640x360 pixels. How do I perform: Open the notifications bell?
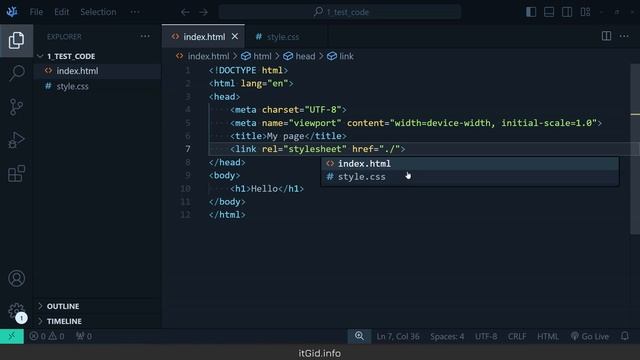pyautogui.click(x=624, y=336)
